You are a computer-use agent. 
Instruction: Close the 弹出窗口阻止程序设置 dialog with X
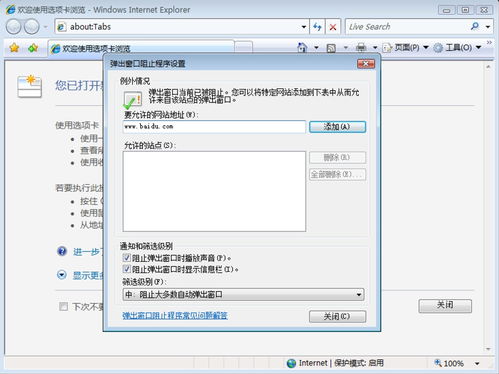(366, 64)
